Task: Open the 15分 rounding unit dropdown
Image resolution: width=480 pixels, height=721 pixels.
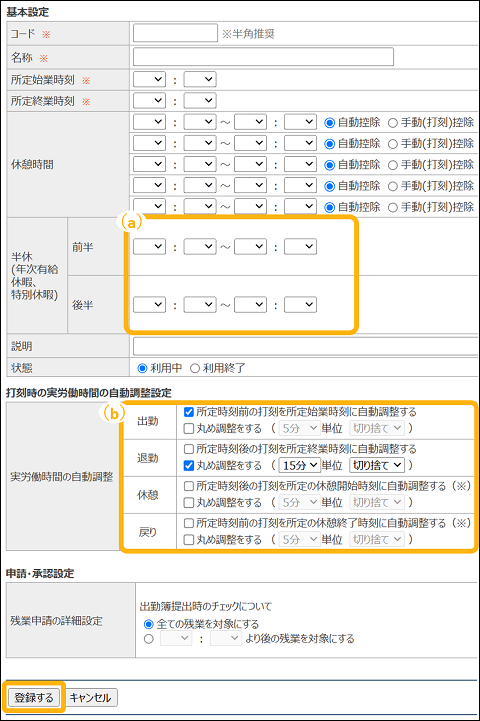Action: 300,465
